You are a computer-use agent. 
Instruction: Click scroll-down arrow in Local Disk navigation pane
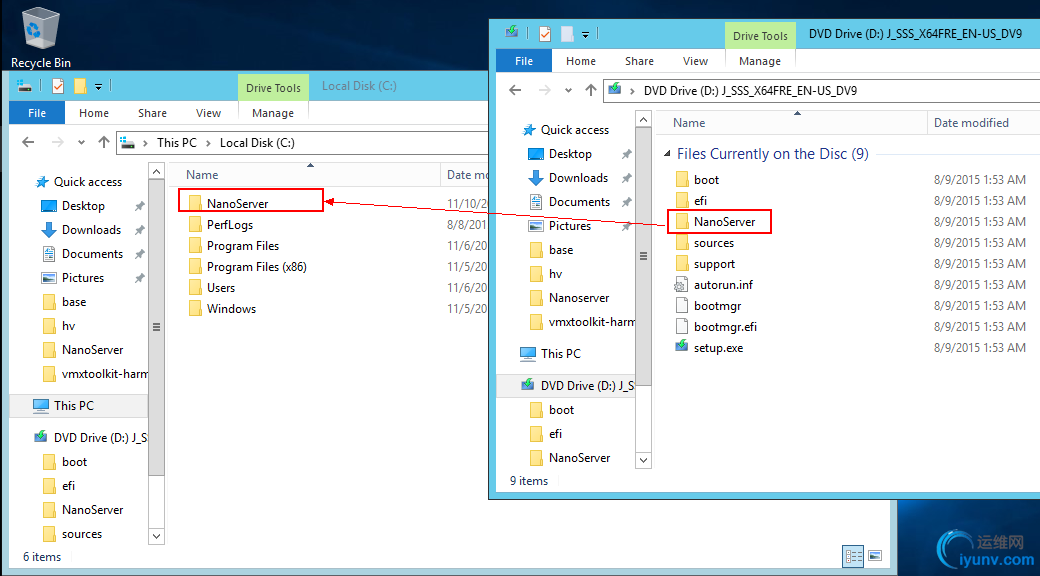click(x=157, y=536)
